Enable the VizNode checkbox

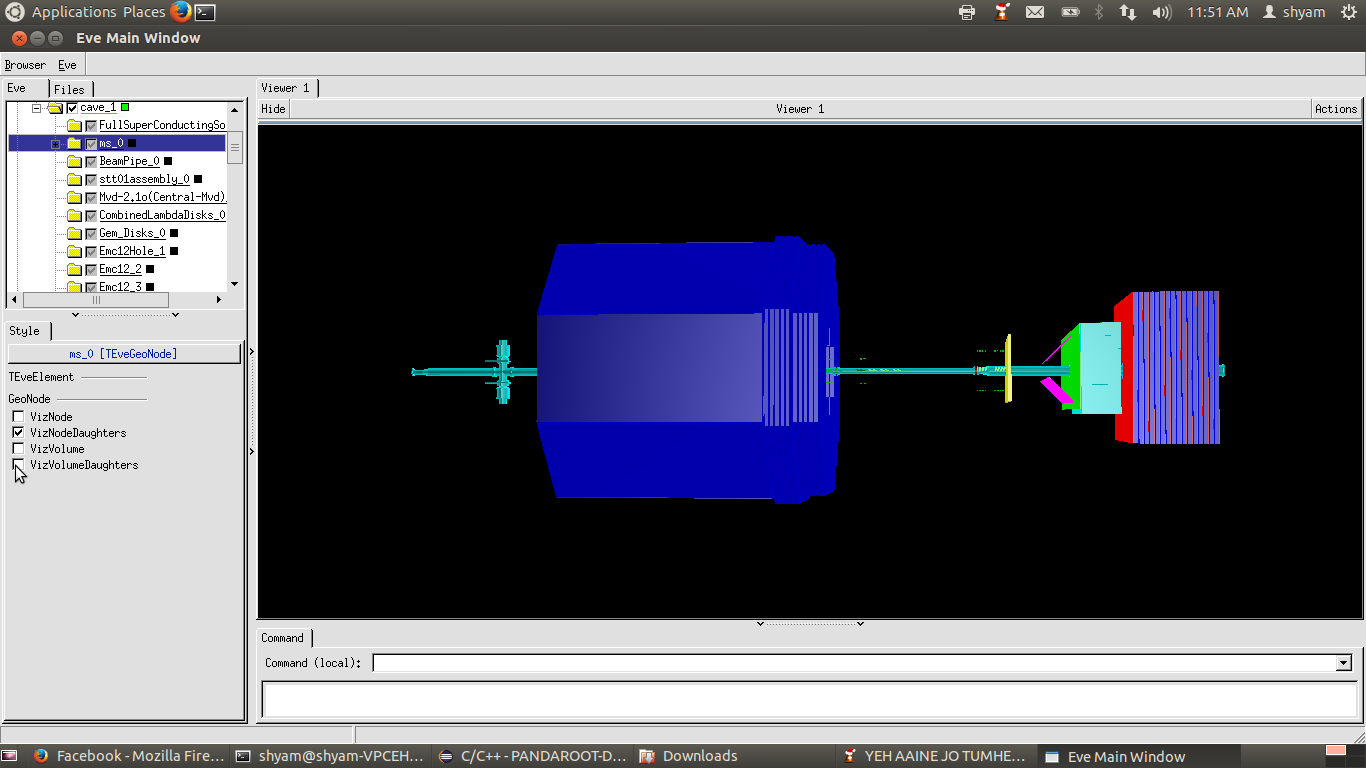[18, 417]
